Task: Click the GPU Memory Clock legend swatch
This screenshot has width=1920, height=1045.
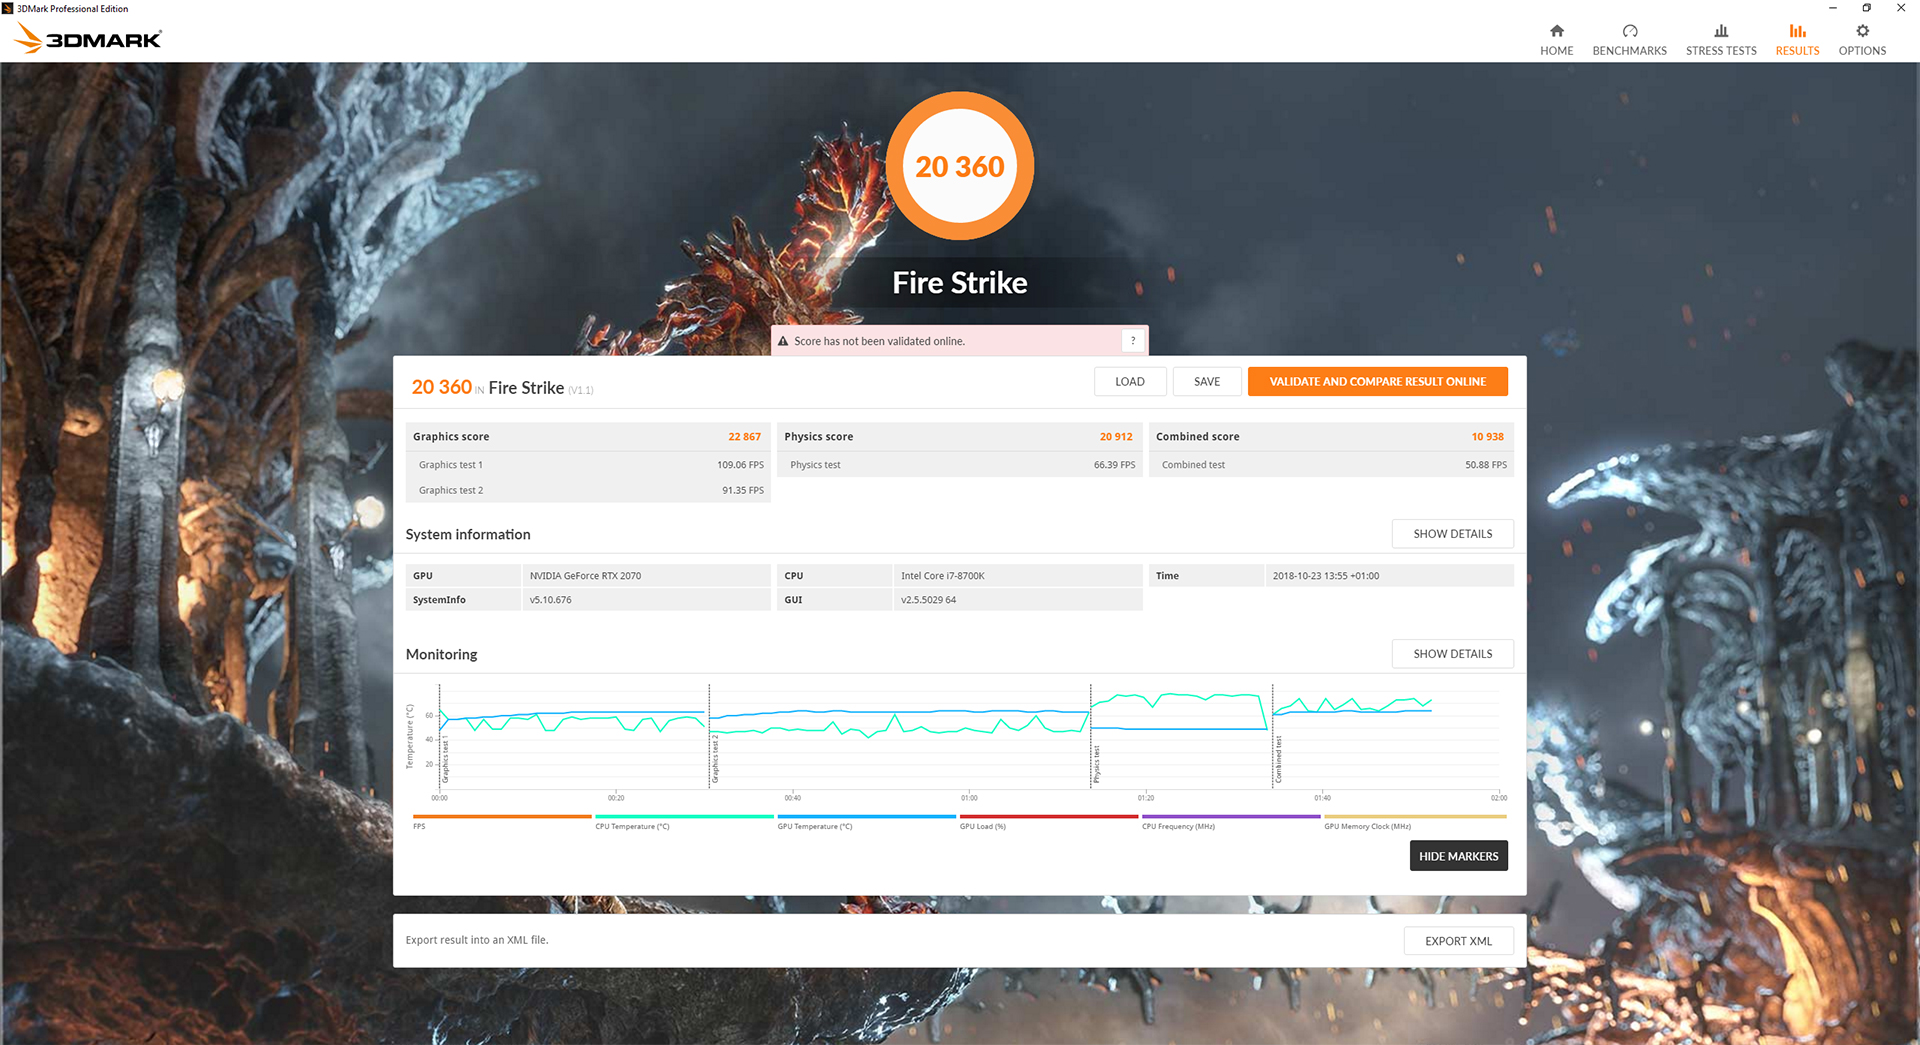Action: [1415, 816]
